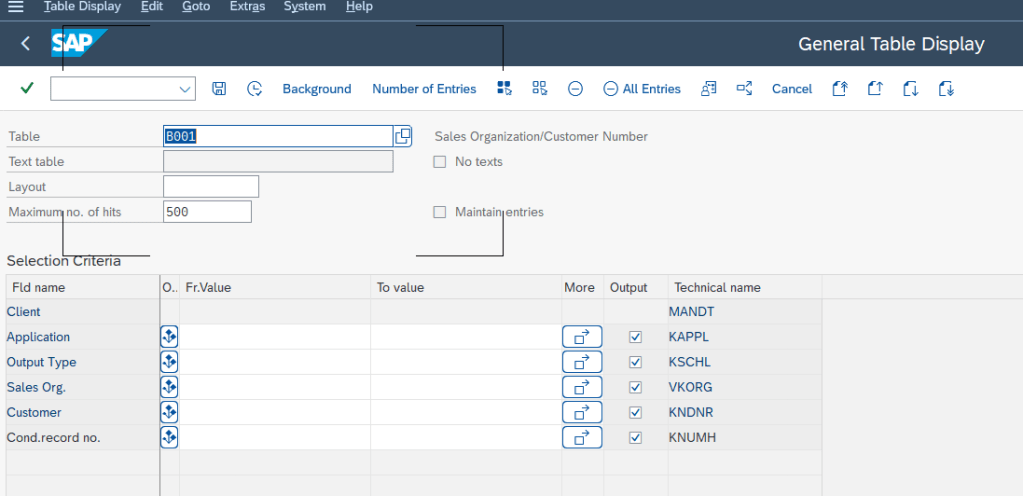Screen dimensions: 1023x496
Task: Click the green Execute checkmark icon
Action: [27, 88]
